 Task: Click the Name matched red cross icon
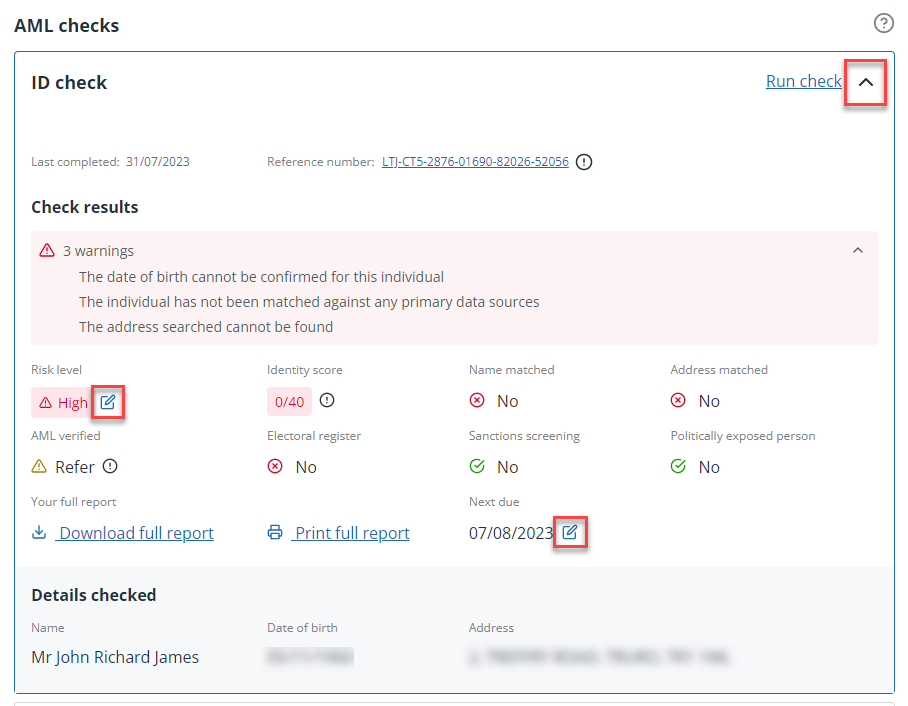tap(477, 401)
